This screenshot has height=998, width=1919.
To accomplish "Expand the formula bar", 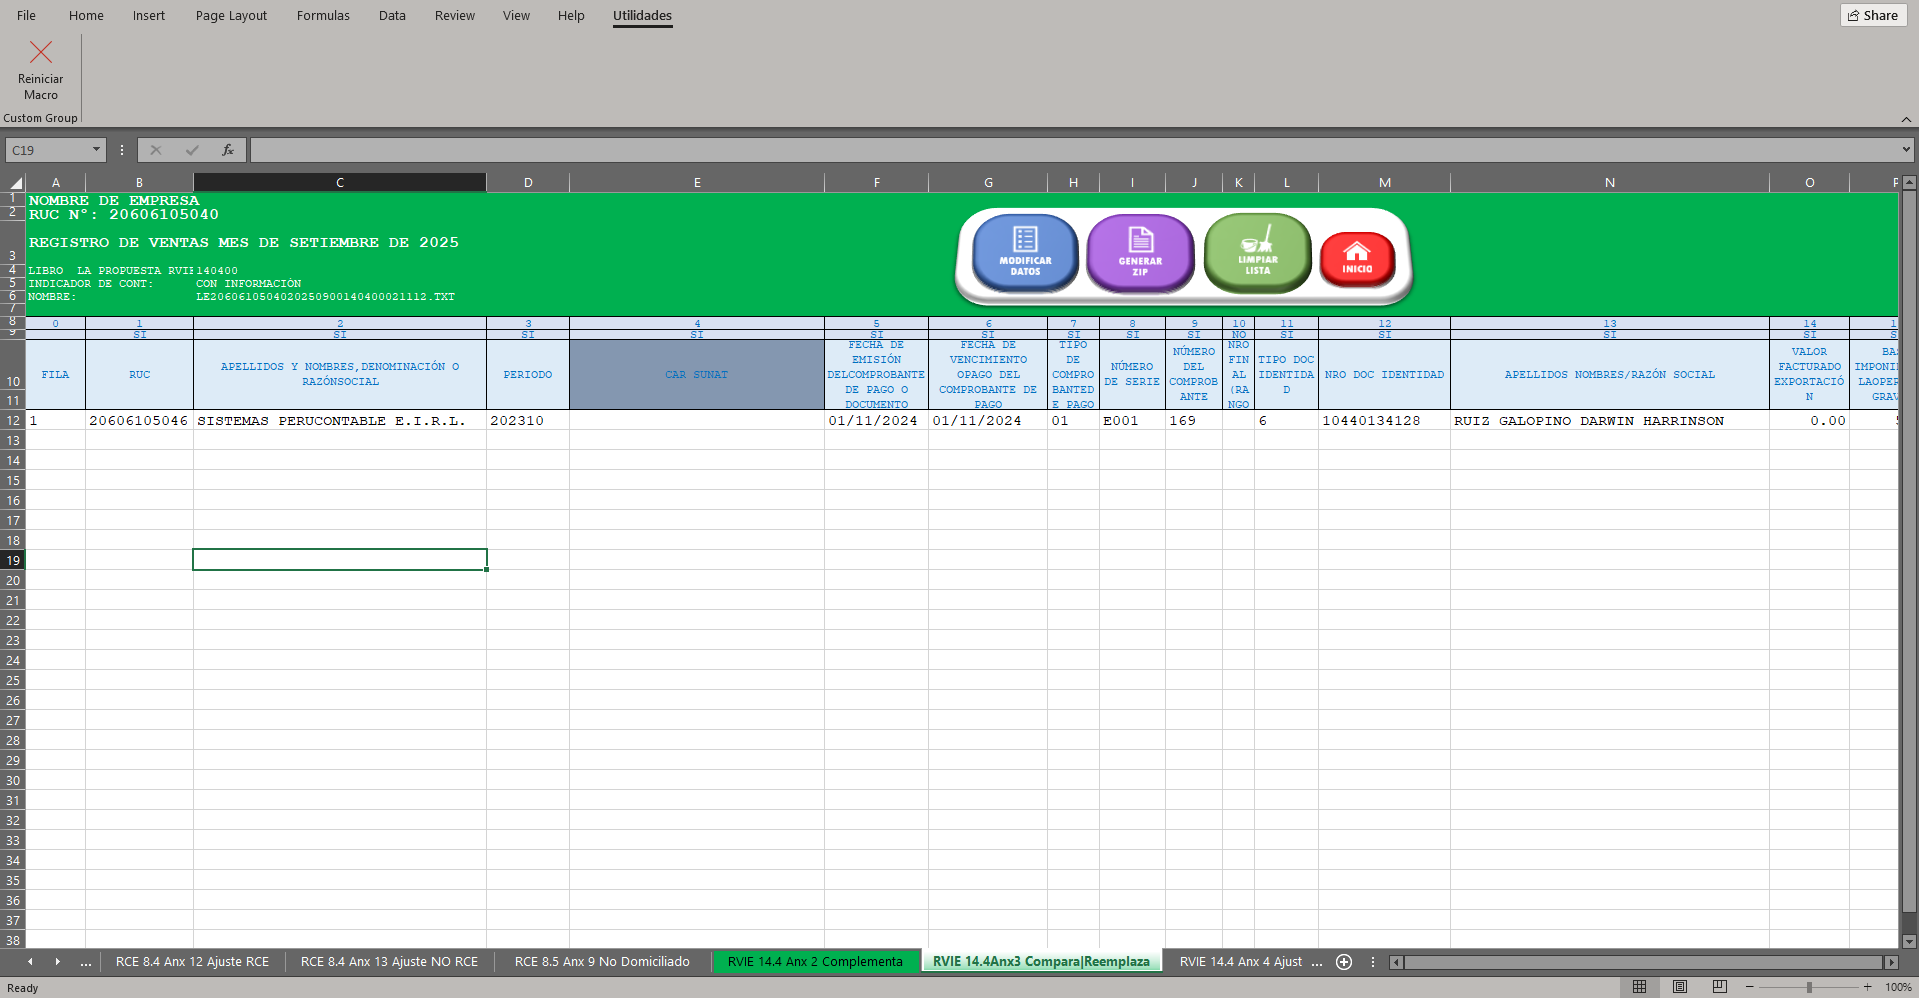I will [x=1906, y=150].
